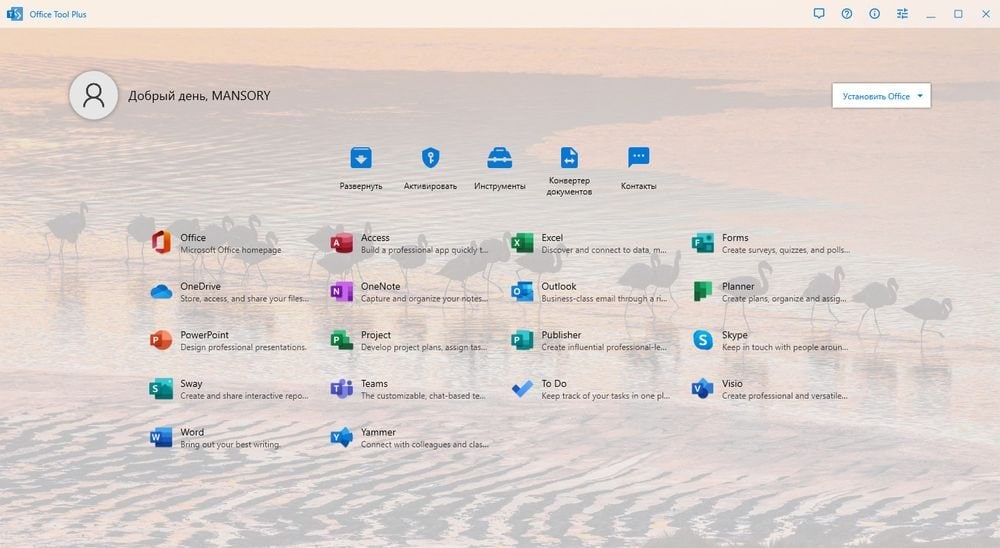Click 'Bring out your best writing' text
The image size is (1000, 548).
230,445
